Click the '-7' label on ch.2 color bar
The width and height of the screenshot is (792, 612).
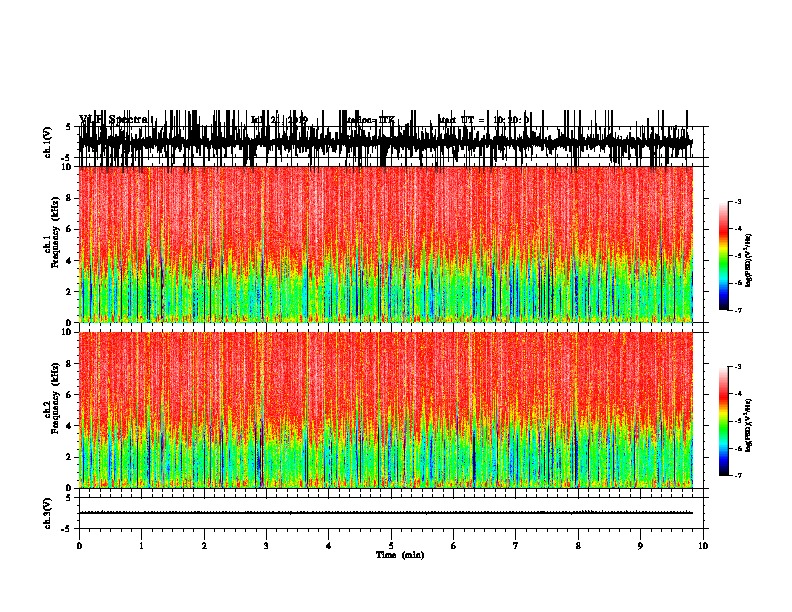click(737, 475)
